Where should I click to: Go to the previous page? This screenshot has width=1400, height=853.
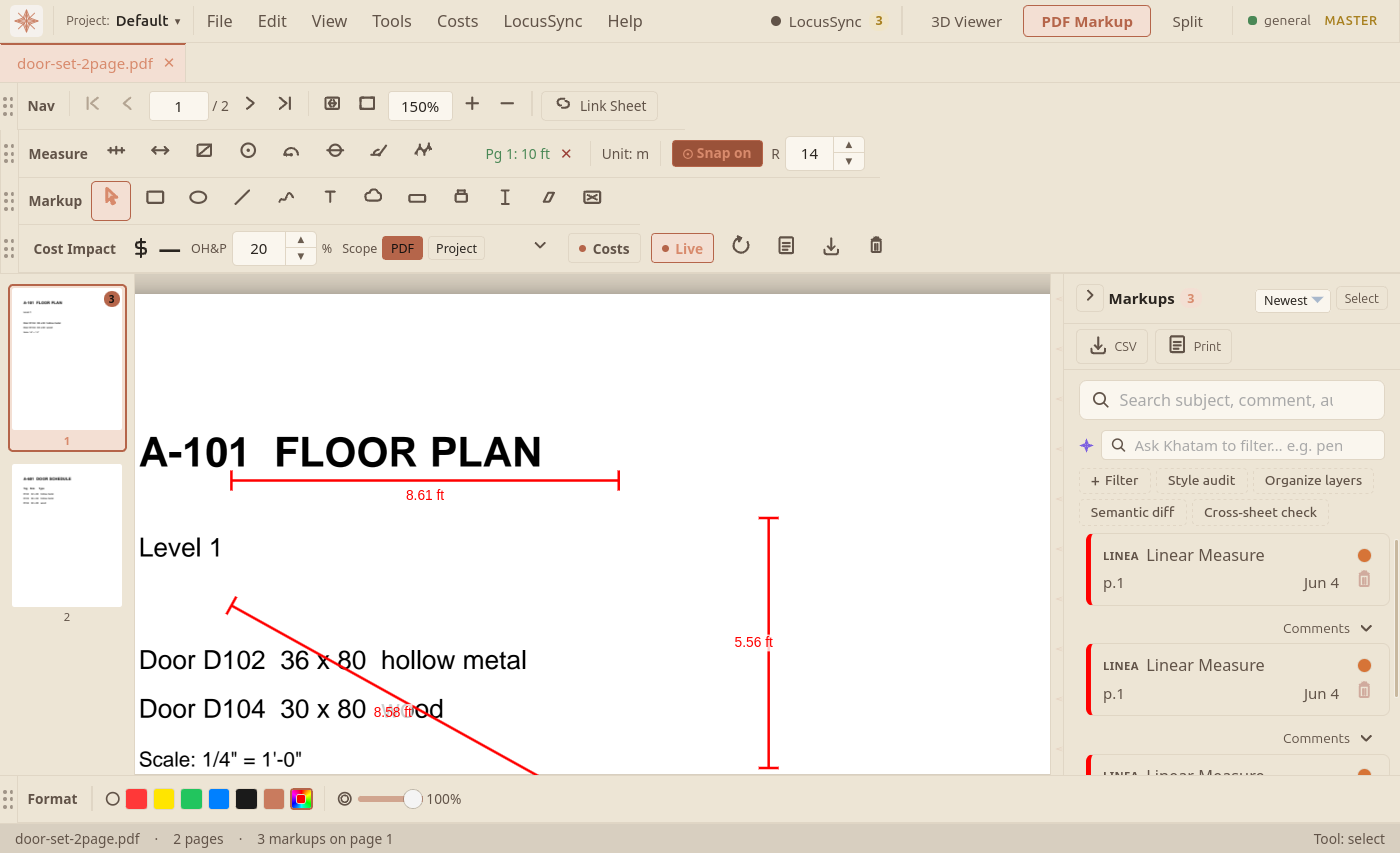coord(127,104)
